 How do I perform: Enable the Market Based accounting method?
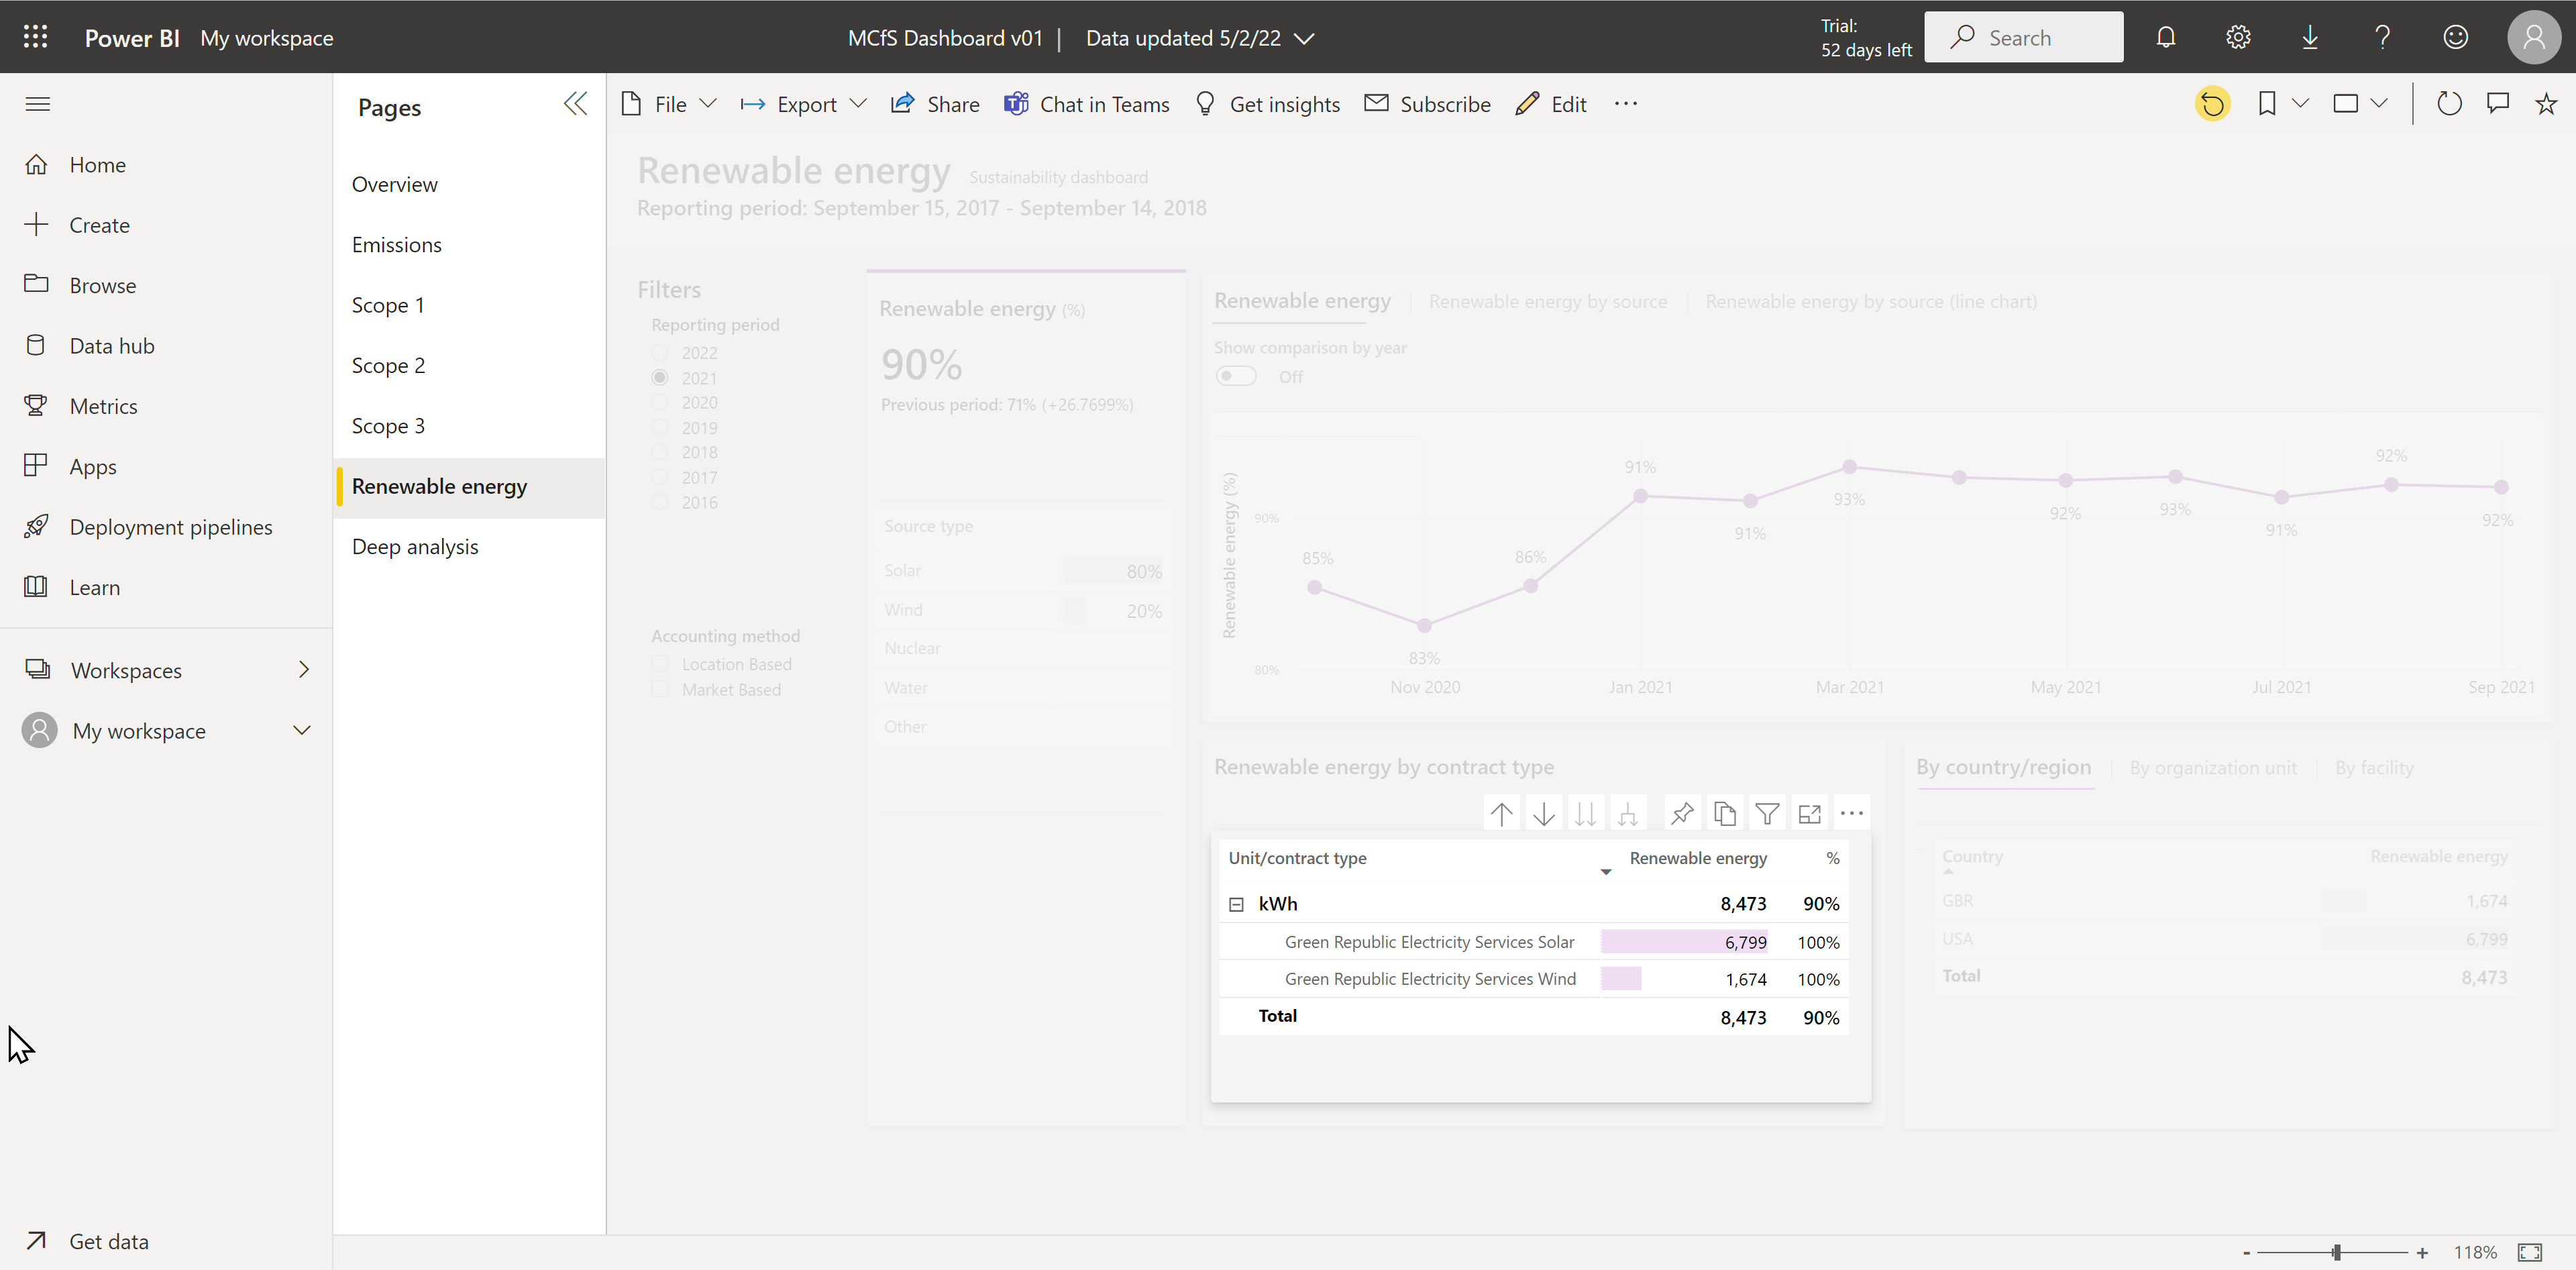pyautogui.click(x=659, y=689)
